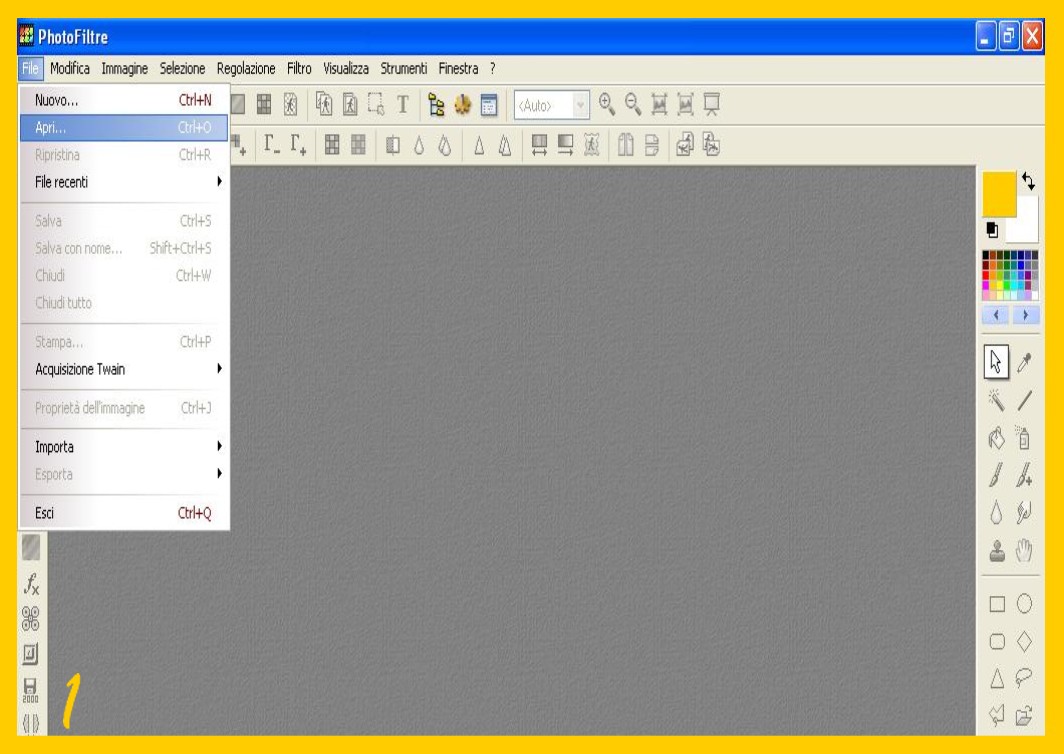Select the Magic Wand tool
Viewport: 1064px width, 754px height.
click(995, 400)
